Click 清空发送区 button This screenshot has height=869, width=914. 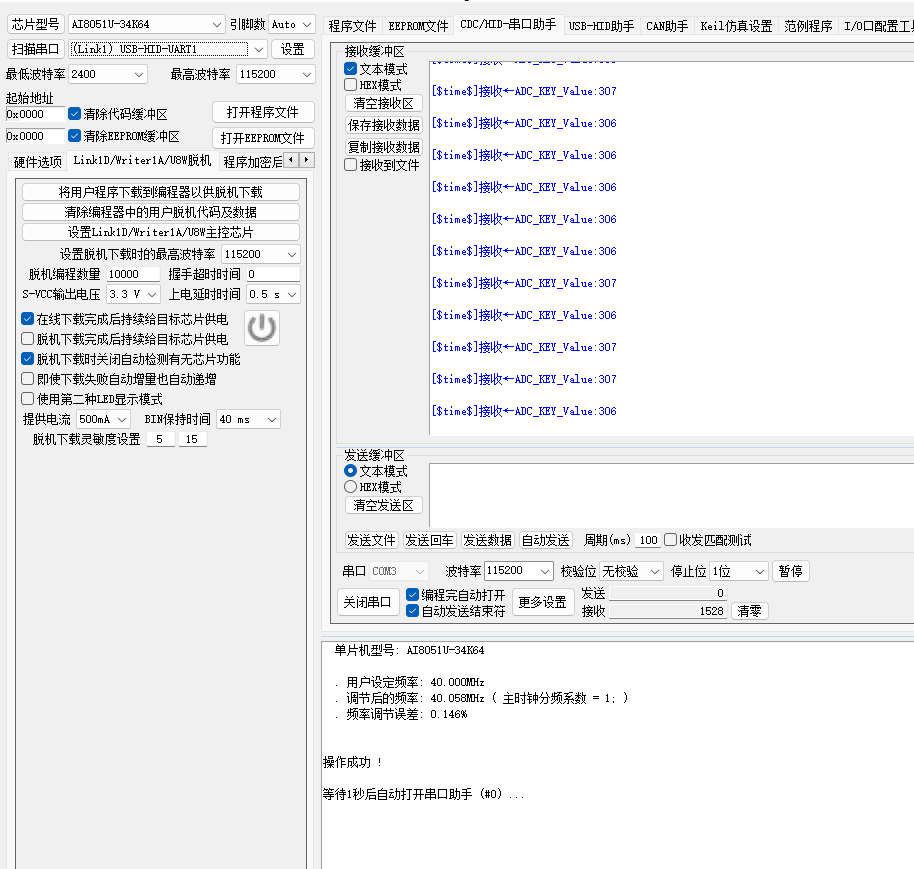pyautogui.click(x=384, y=505)
